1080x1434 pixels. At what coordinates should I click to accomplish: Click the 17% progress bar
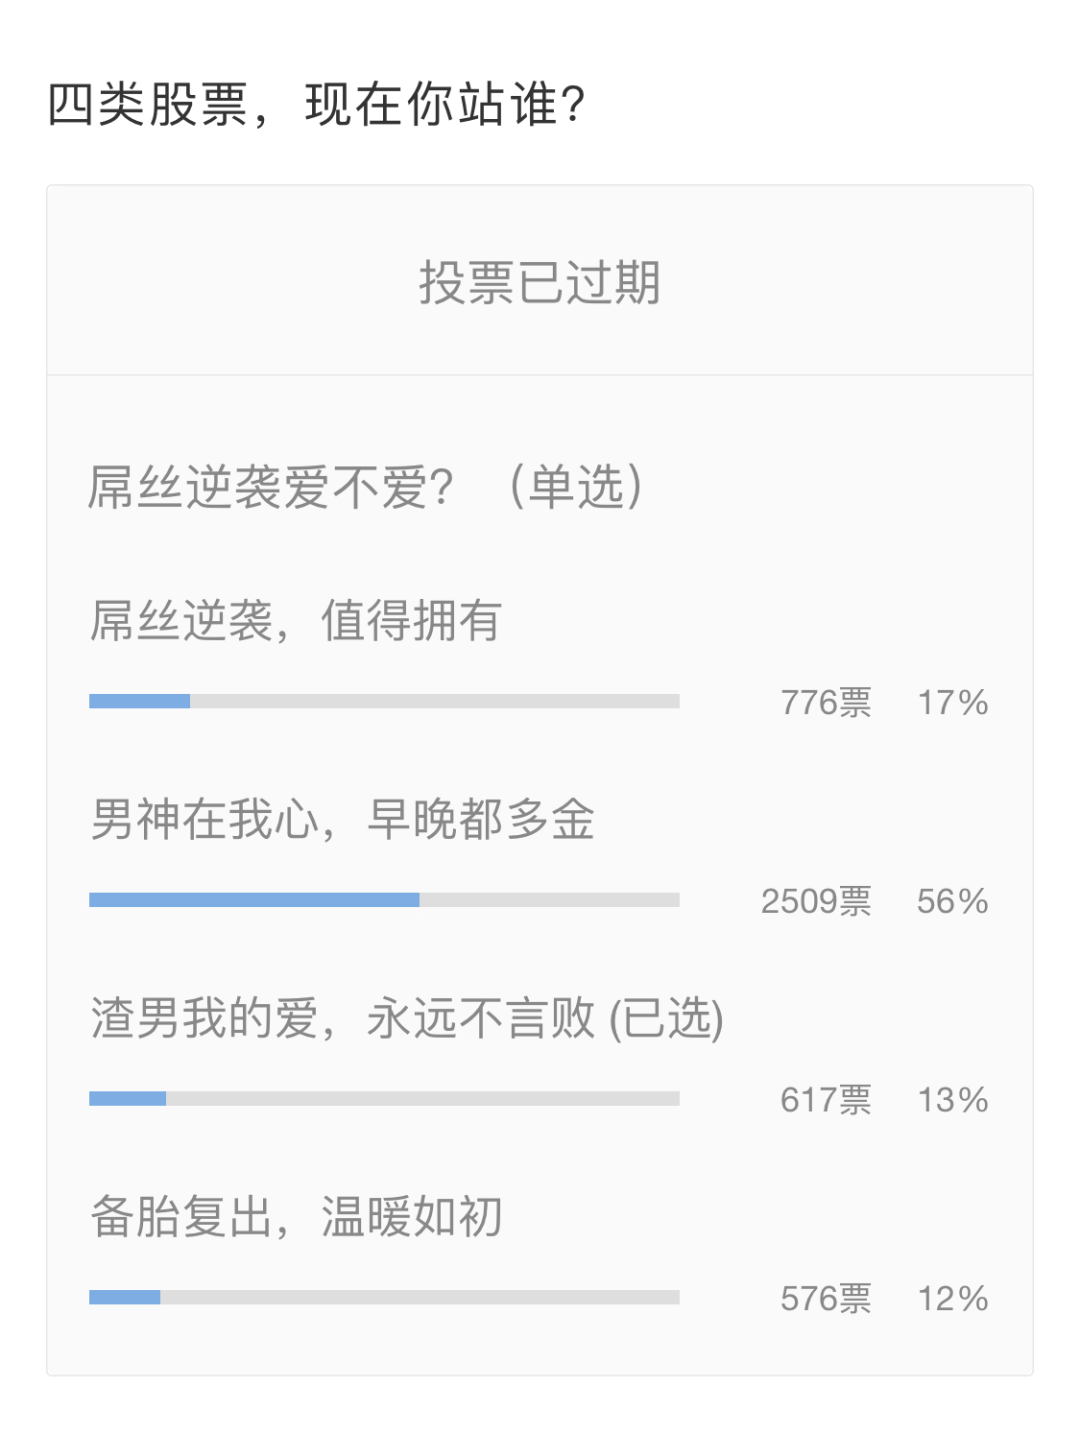point(384,701)
